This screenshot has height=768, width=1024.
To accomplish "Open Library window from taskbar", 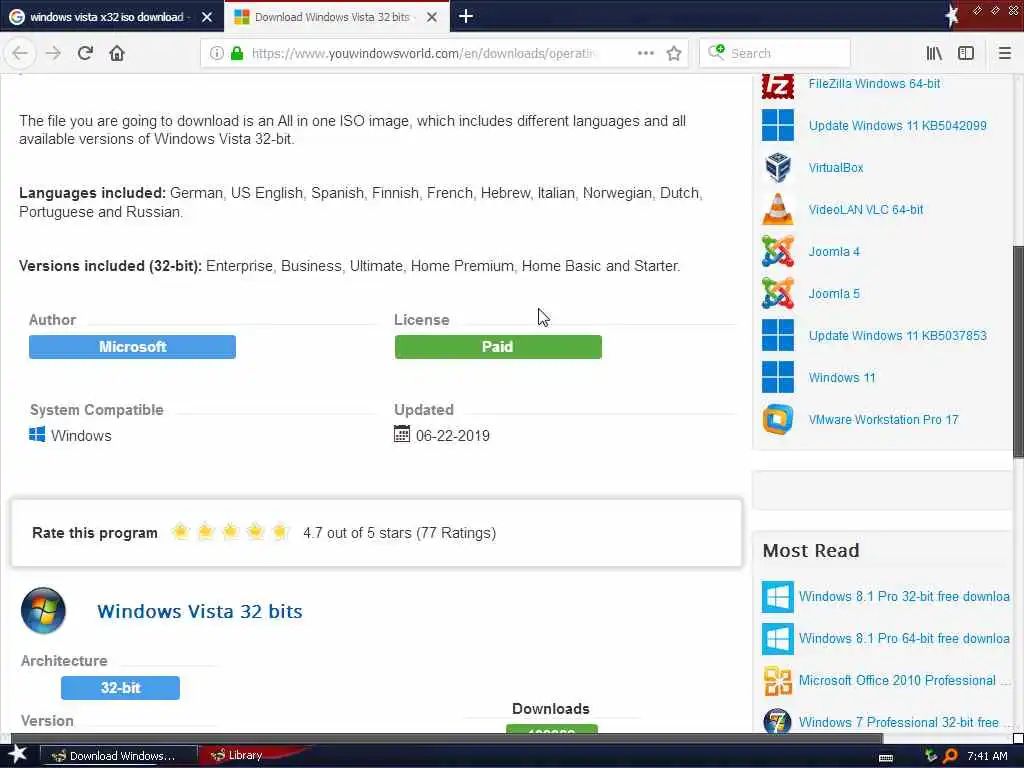I will (x=247, y=755).
